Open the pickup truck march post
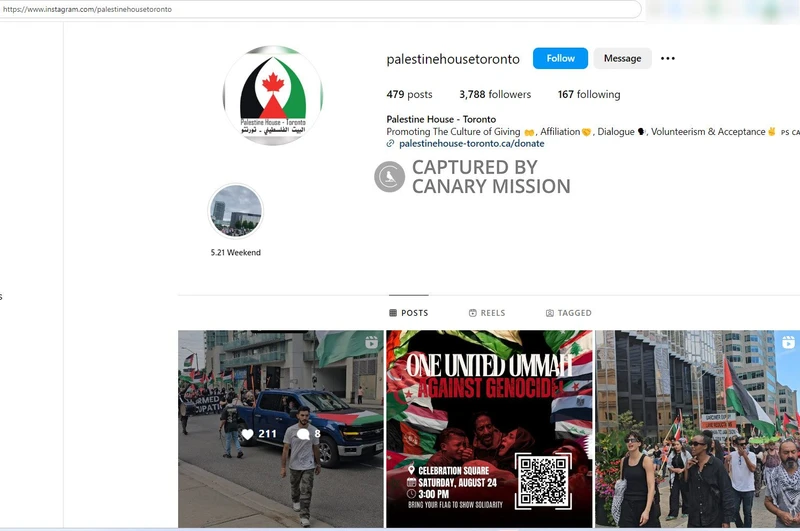This screenshot has height=531, width=800. 281,428
